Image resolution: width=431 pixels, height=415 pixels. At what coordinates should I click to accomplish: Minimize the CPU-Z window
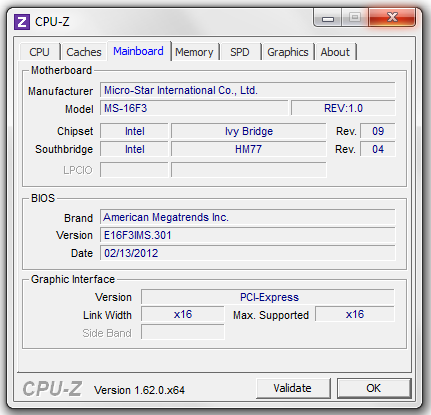pos(328,18)
